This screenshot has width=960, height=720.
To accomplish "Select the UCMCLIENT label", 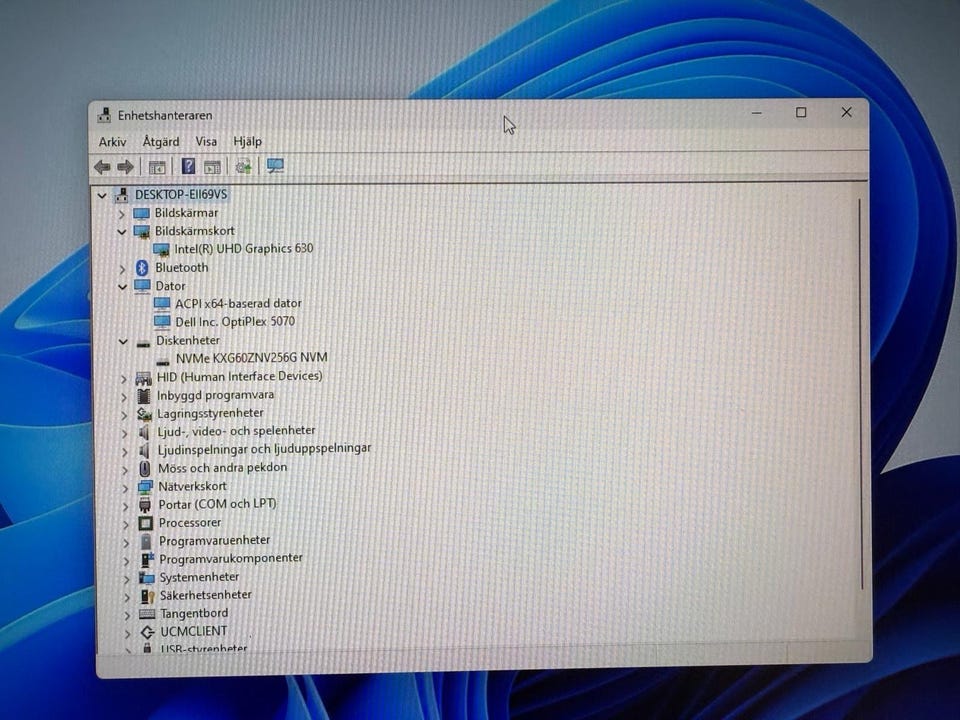I will [x=194, y=631].
